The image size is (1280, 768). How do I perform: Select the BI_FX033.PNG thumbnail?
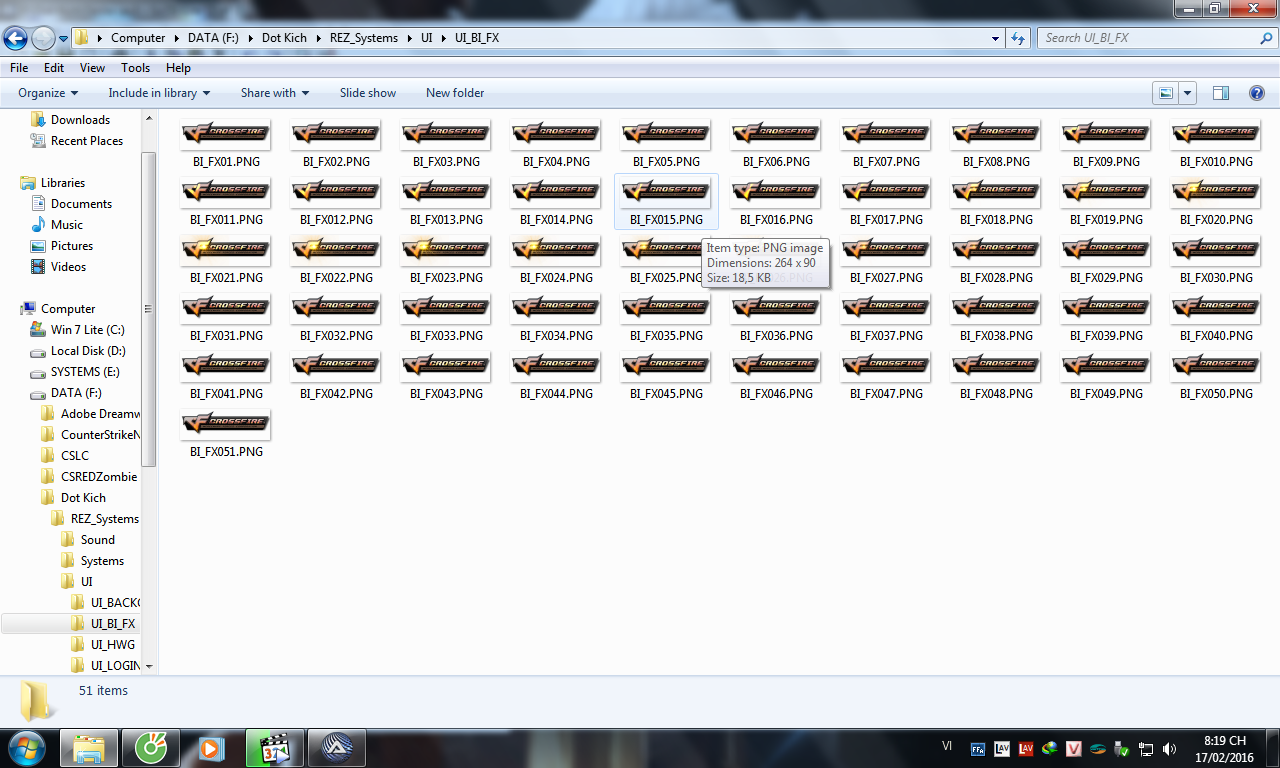click(445, 318)
